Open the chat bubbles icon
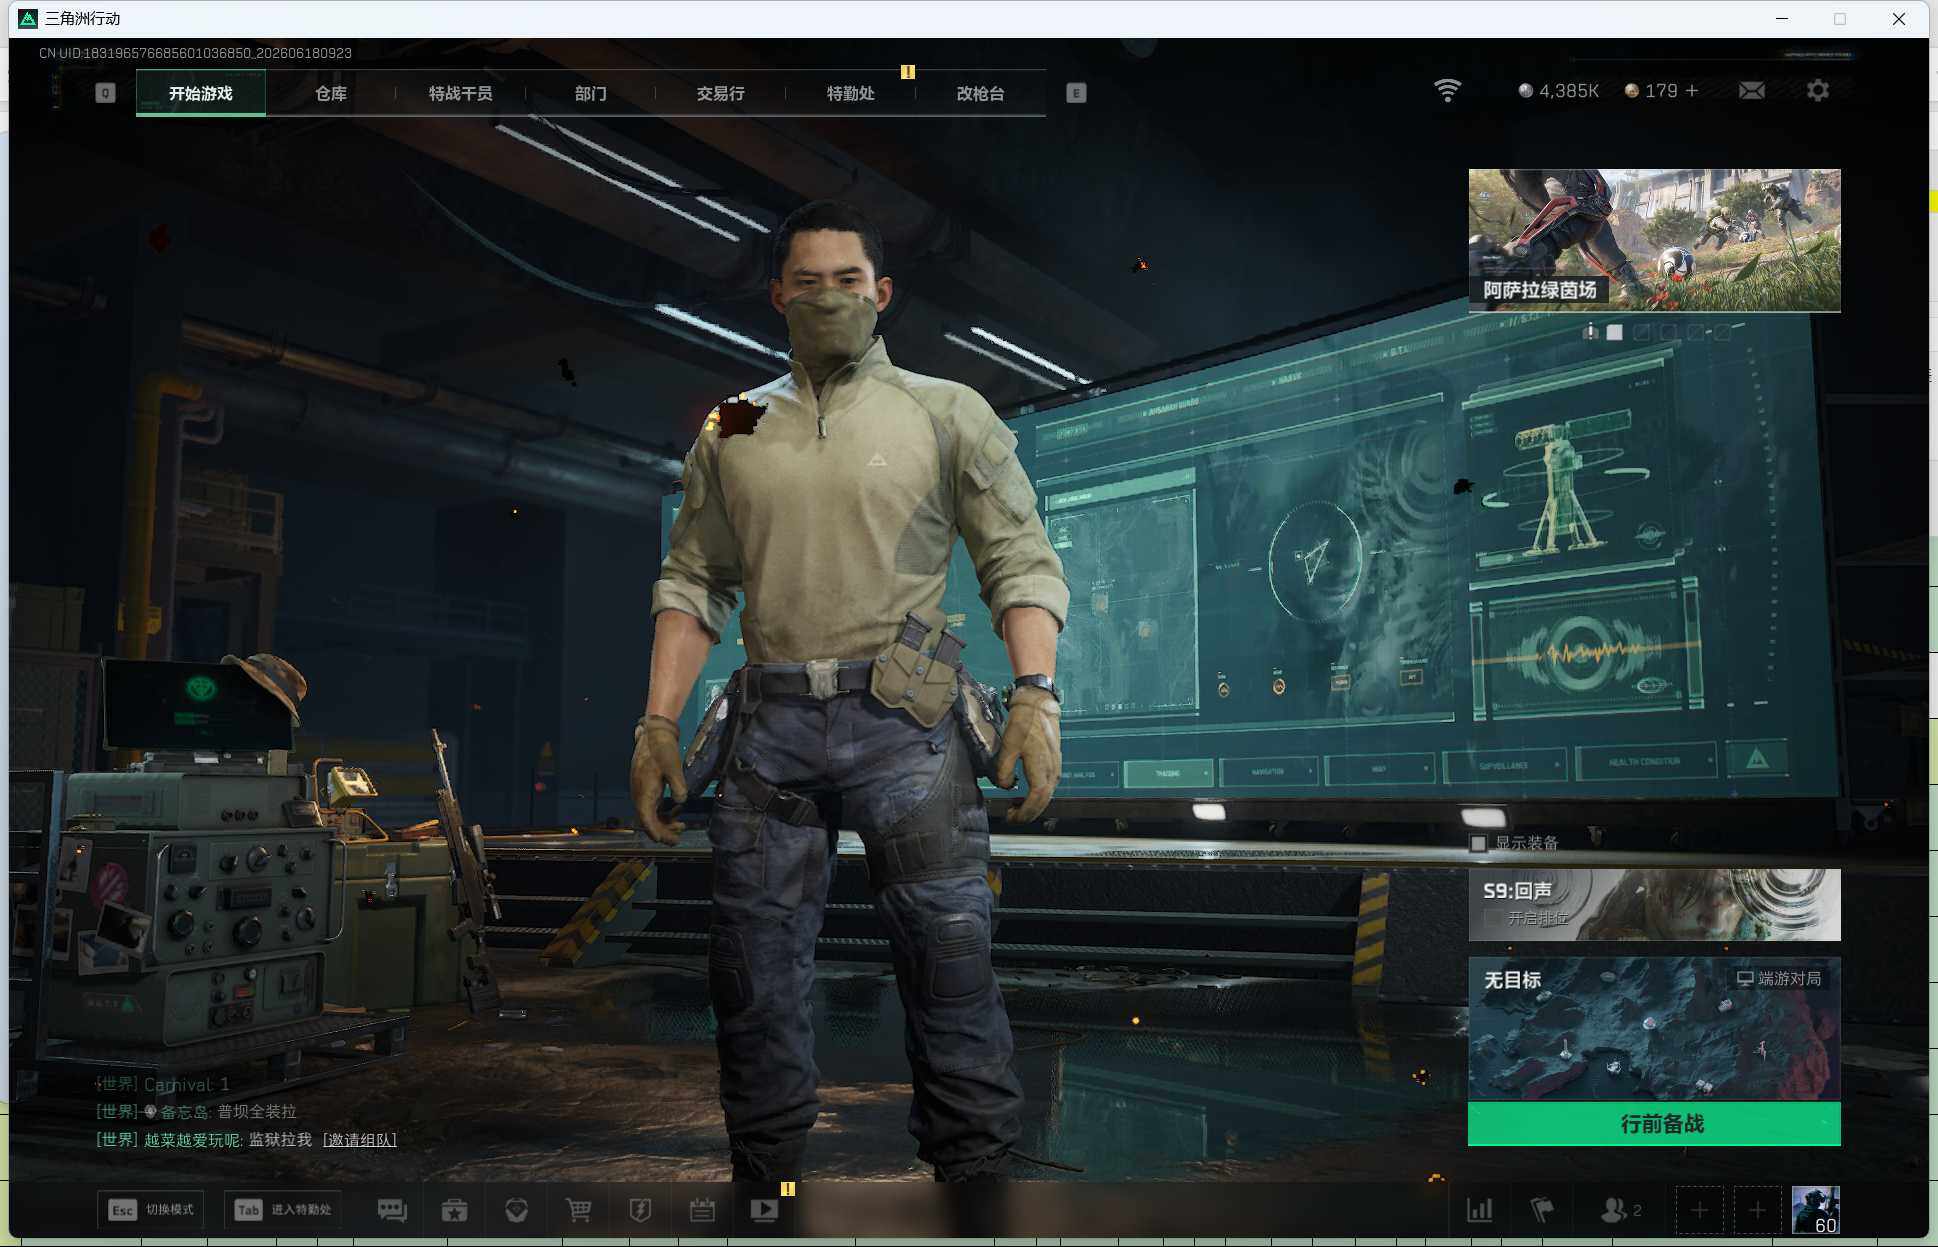The image size is (1938, 1247). [x=392, y=1210]
